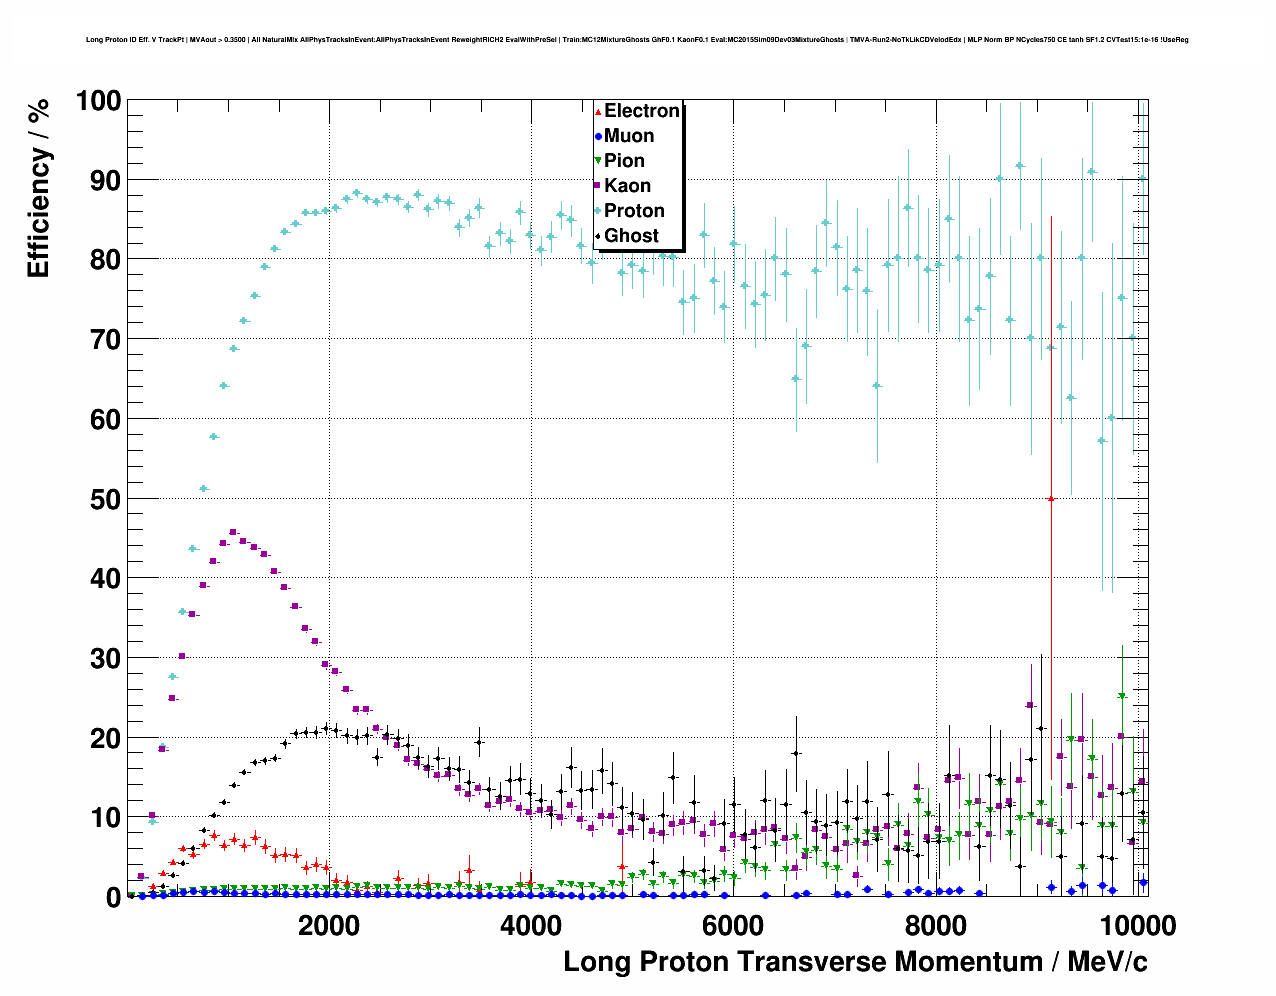This screenshot has width=1276, height=996.
Task: Click the small plot title text at top
Action: pyautogui.click(x=637, y=40)
